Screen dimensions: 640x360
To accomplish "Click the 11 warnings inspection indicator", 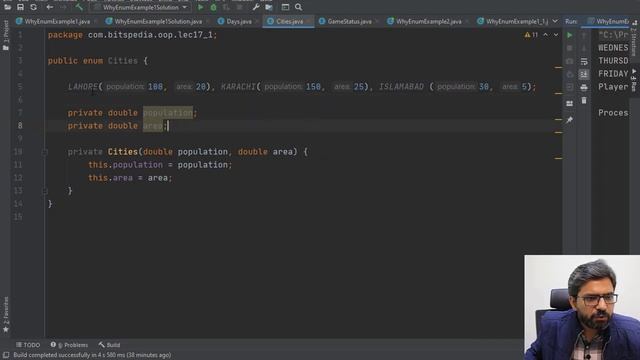I will click(x=531, y=35).
